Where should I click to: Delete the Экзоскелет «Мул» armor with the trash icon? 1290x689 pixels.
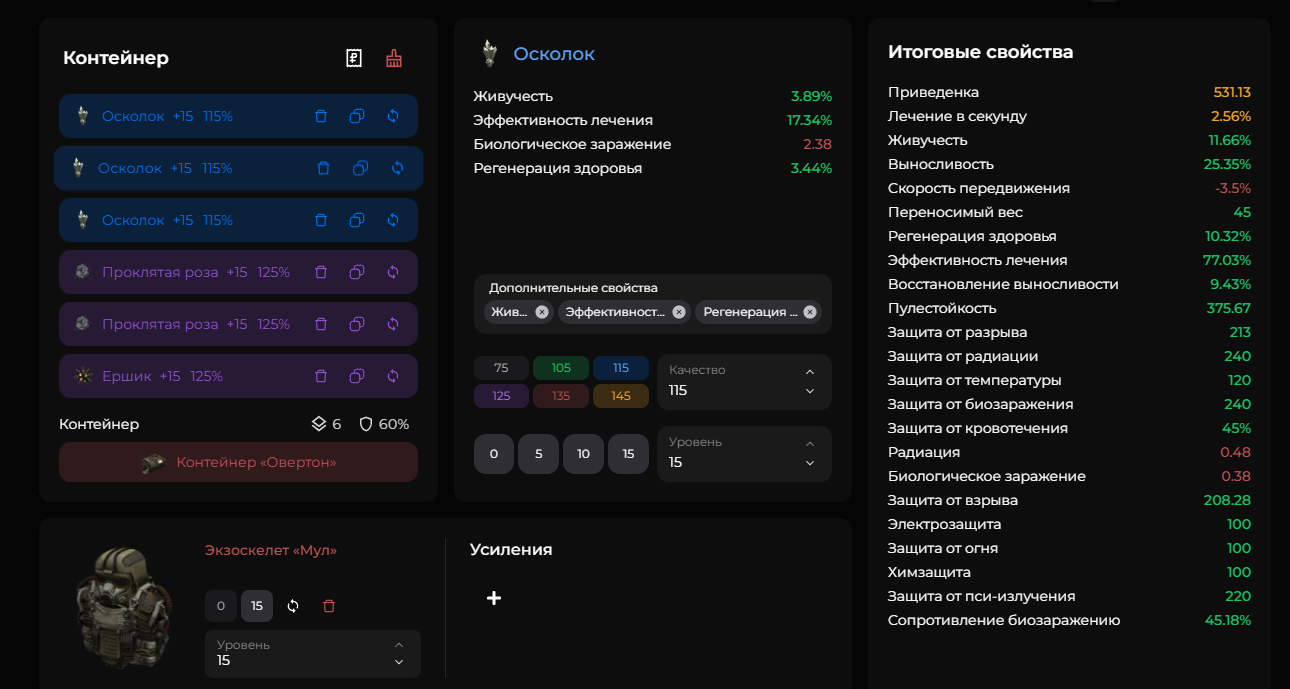(x=329, y=606)
